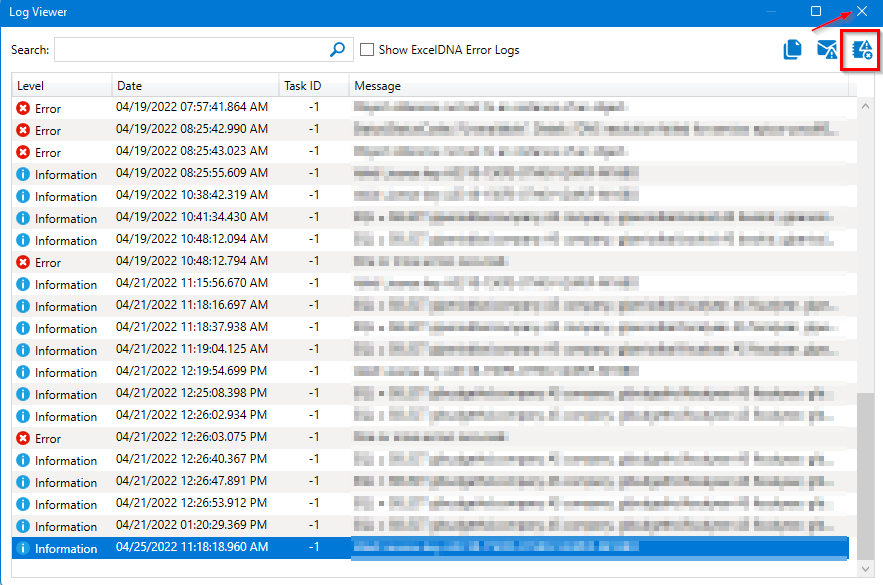
Task: Select Information row at 11:19:04.125 AM
Action: [430, 349]
